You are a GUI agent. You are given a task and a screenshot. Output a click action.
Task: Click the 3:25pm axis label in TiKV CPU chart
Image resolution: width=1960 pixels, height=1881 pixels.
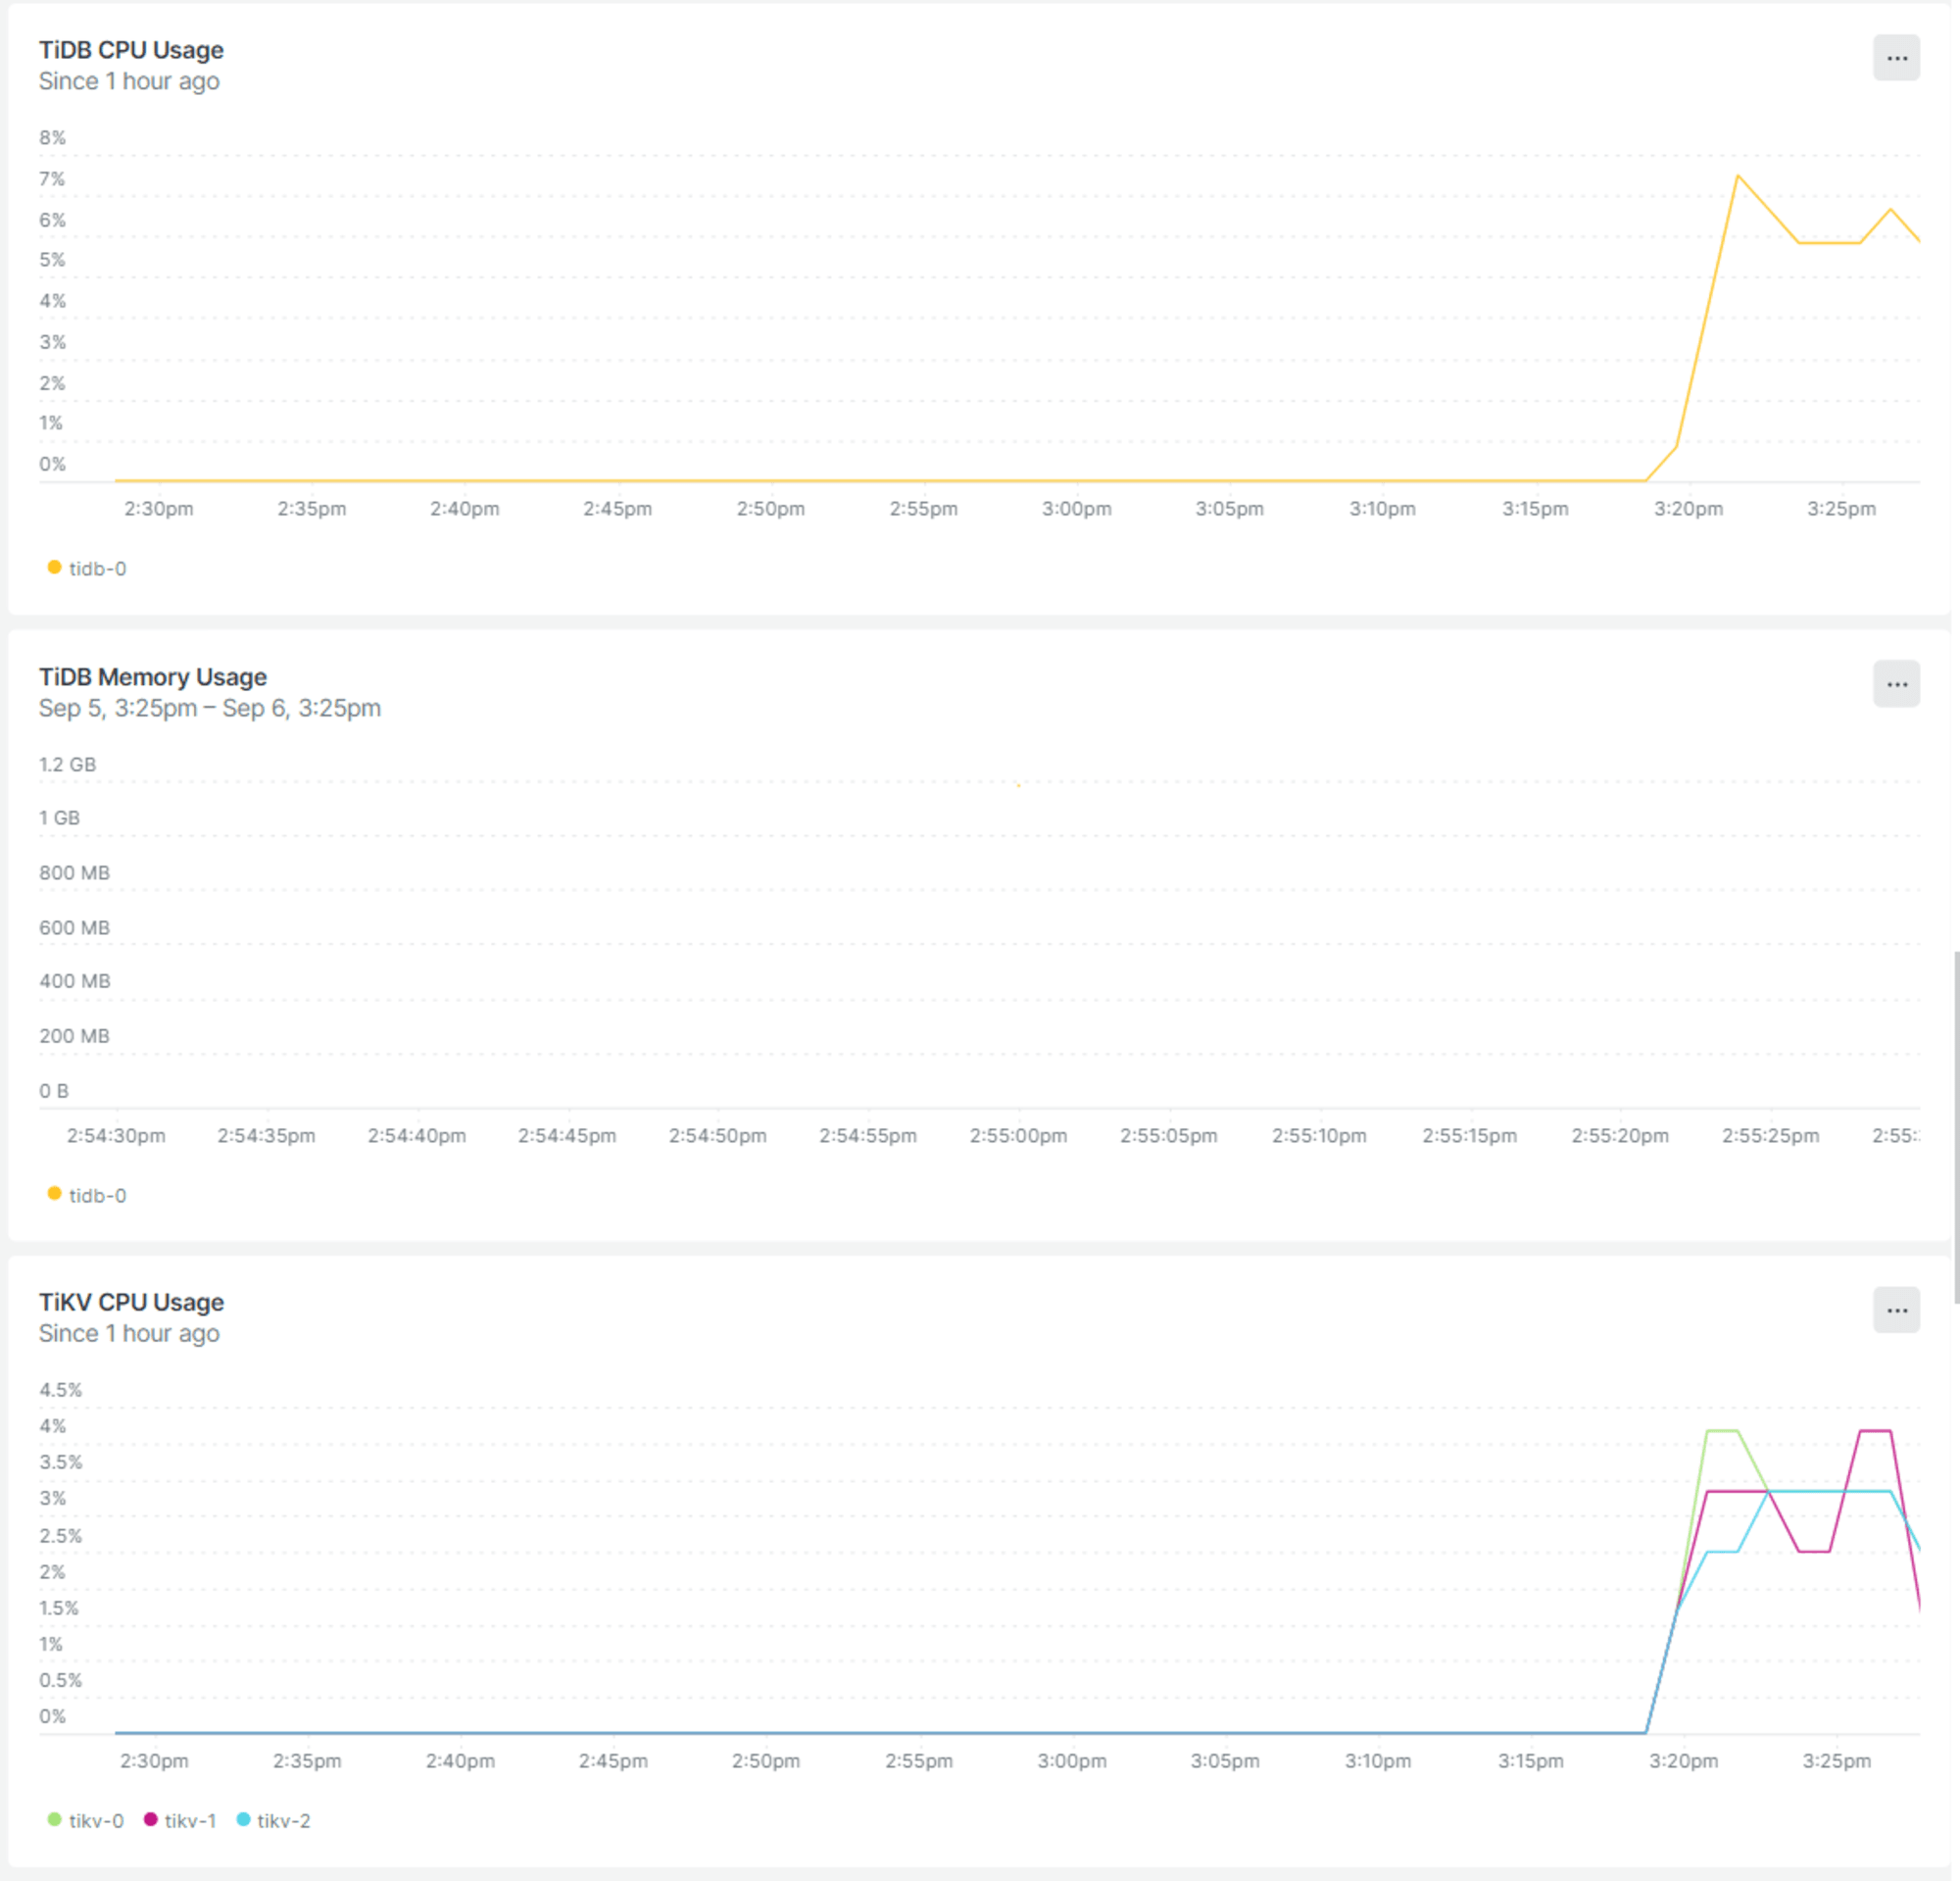tap(1836, 1760)
